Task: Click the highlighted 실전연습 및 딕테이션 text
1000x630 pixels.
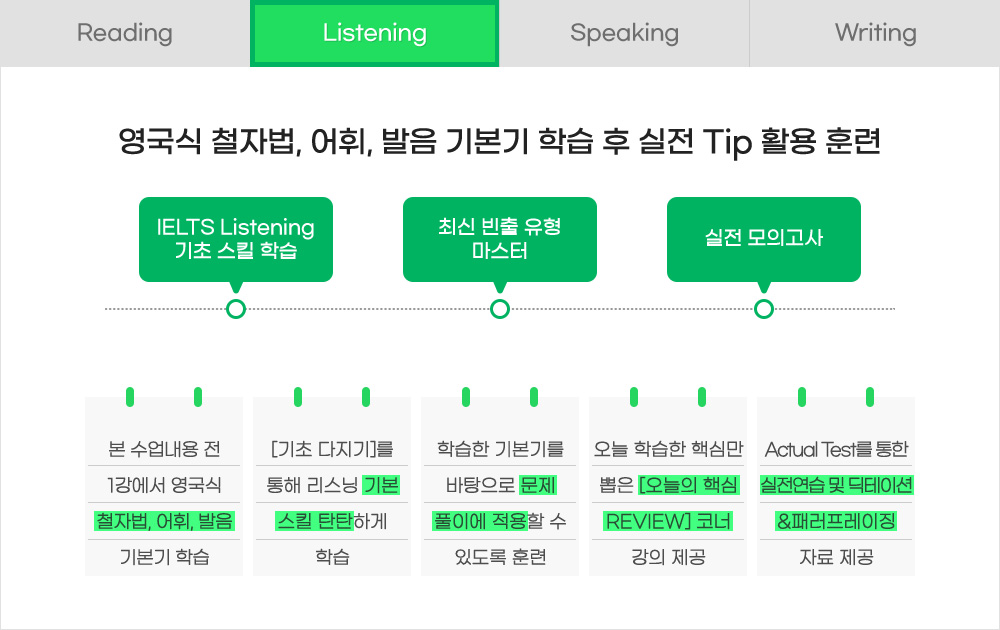Action: pyautogui.click(x=836, y=485)
